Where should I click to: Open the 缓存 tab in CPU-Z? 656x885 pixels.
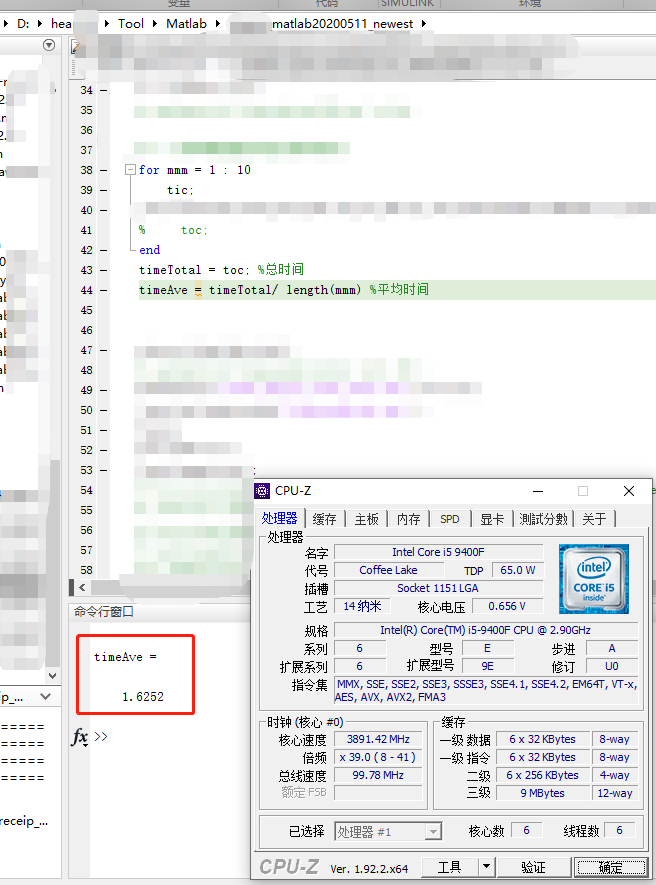point(325,519)
